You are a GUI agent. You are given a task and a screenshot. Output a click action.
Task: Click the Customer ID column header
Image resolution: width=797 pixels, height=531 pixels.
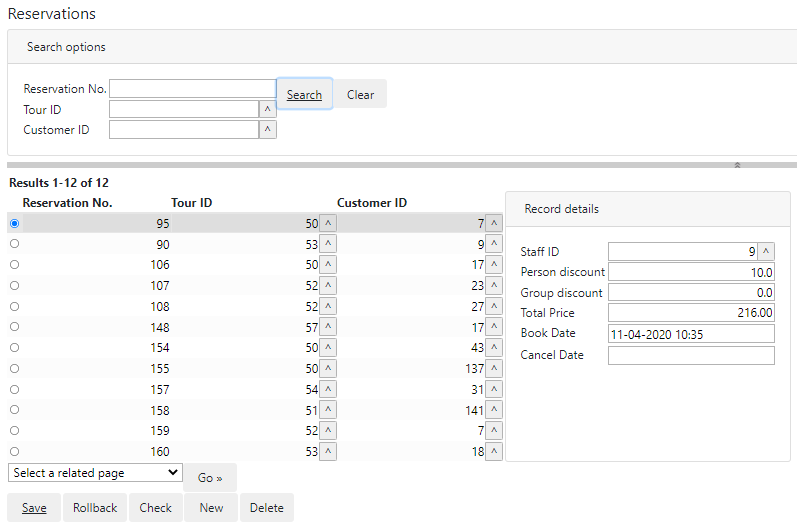(372, 203)
